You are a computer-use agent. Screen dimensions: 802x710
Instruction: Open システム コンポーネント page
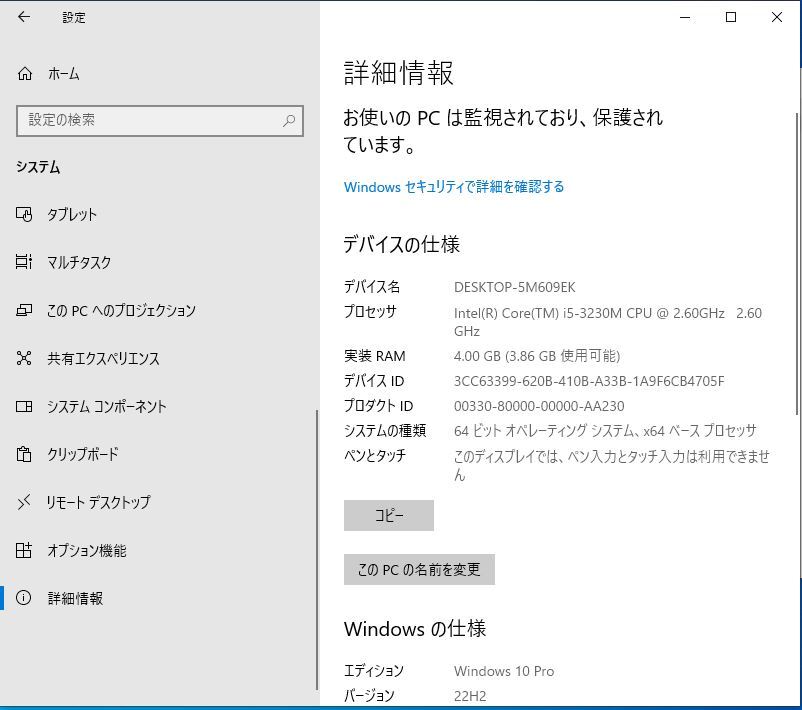point(159,406)
